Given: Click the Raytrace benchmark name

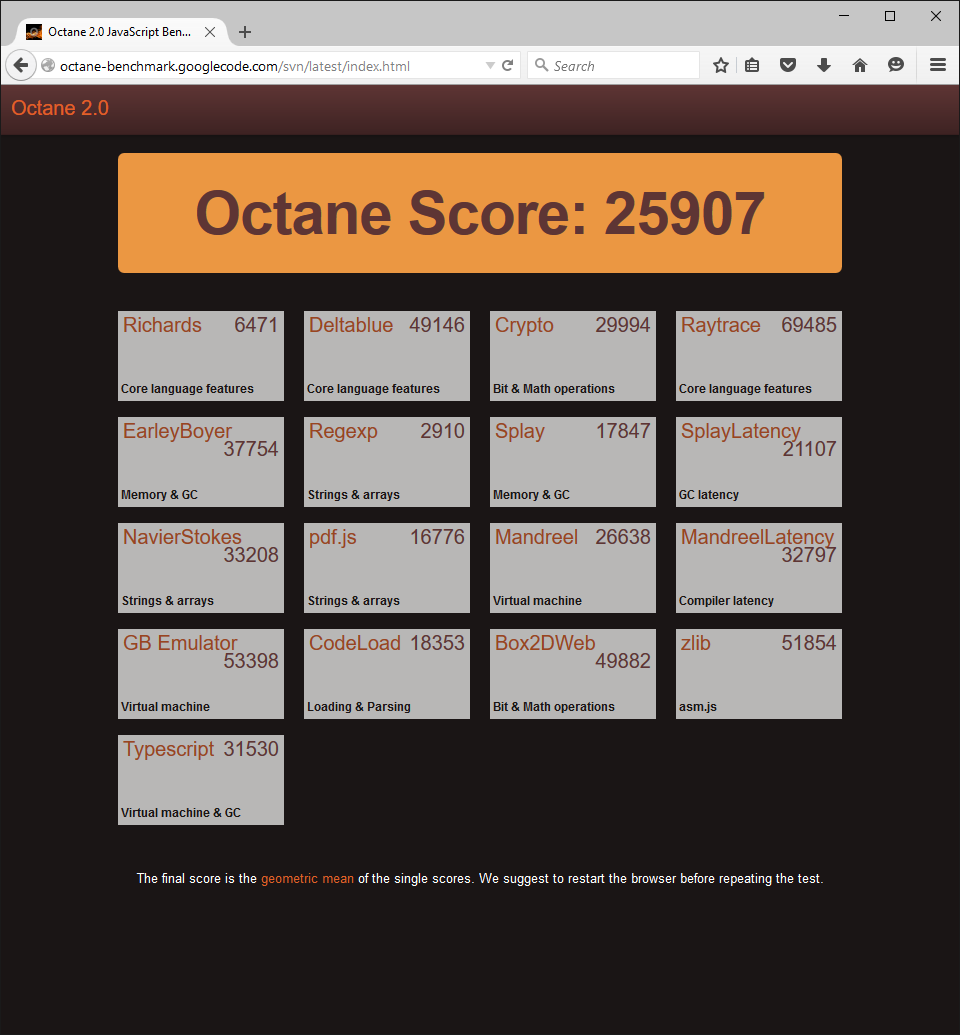Looking at the screenshot, I should (720, 325).
